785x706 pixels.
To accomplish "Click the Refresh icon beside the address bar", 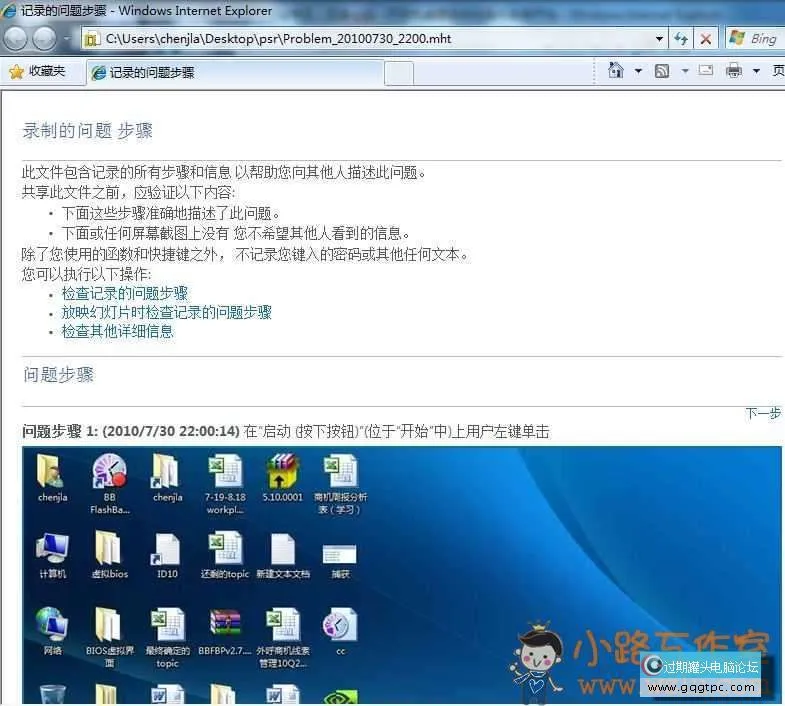I will click(681, 39).
